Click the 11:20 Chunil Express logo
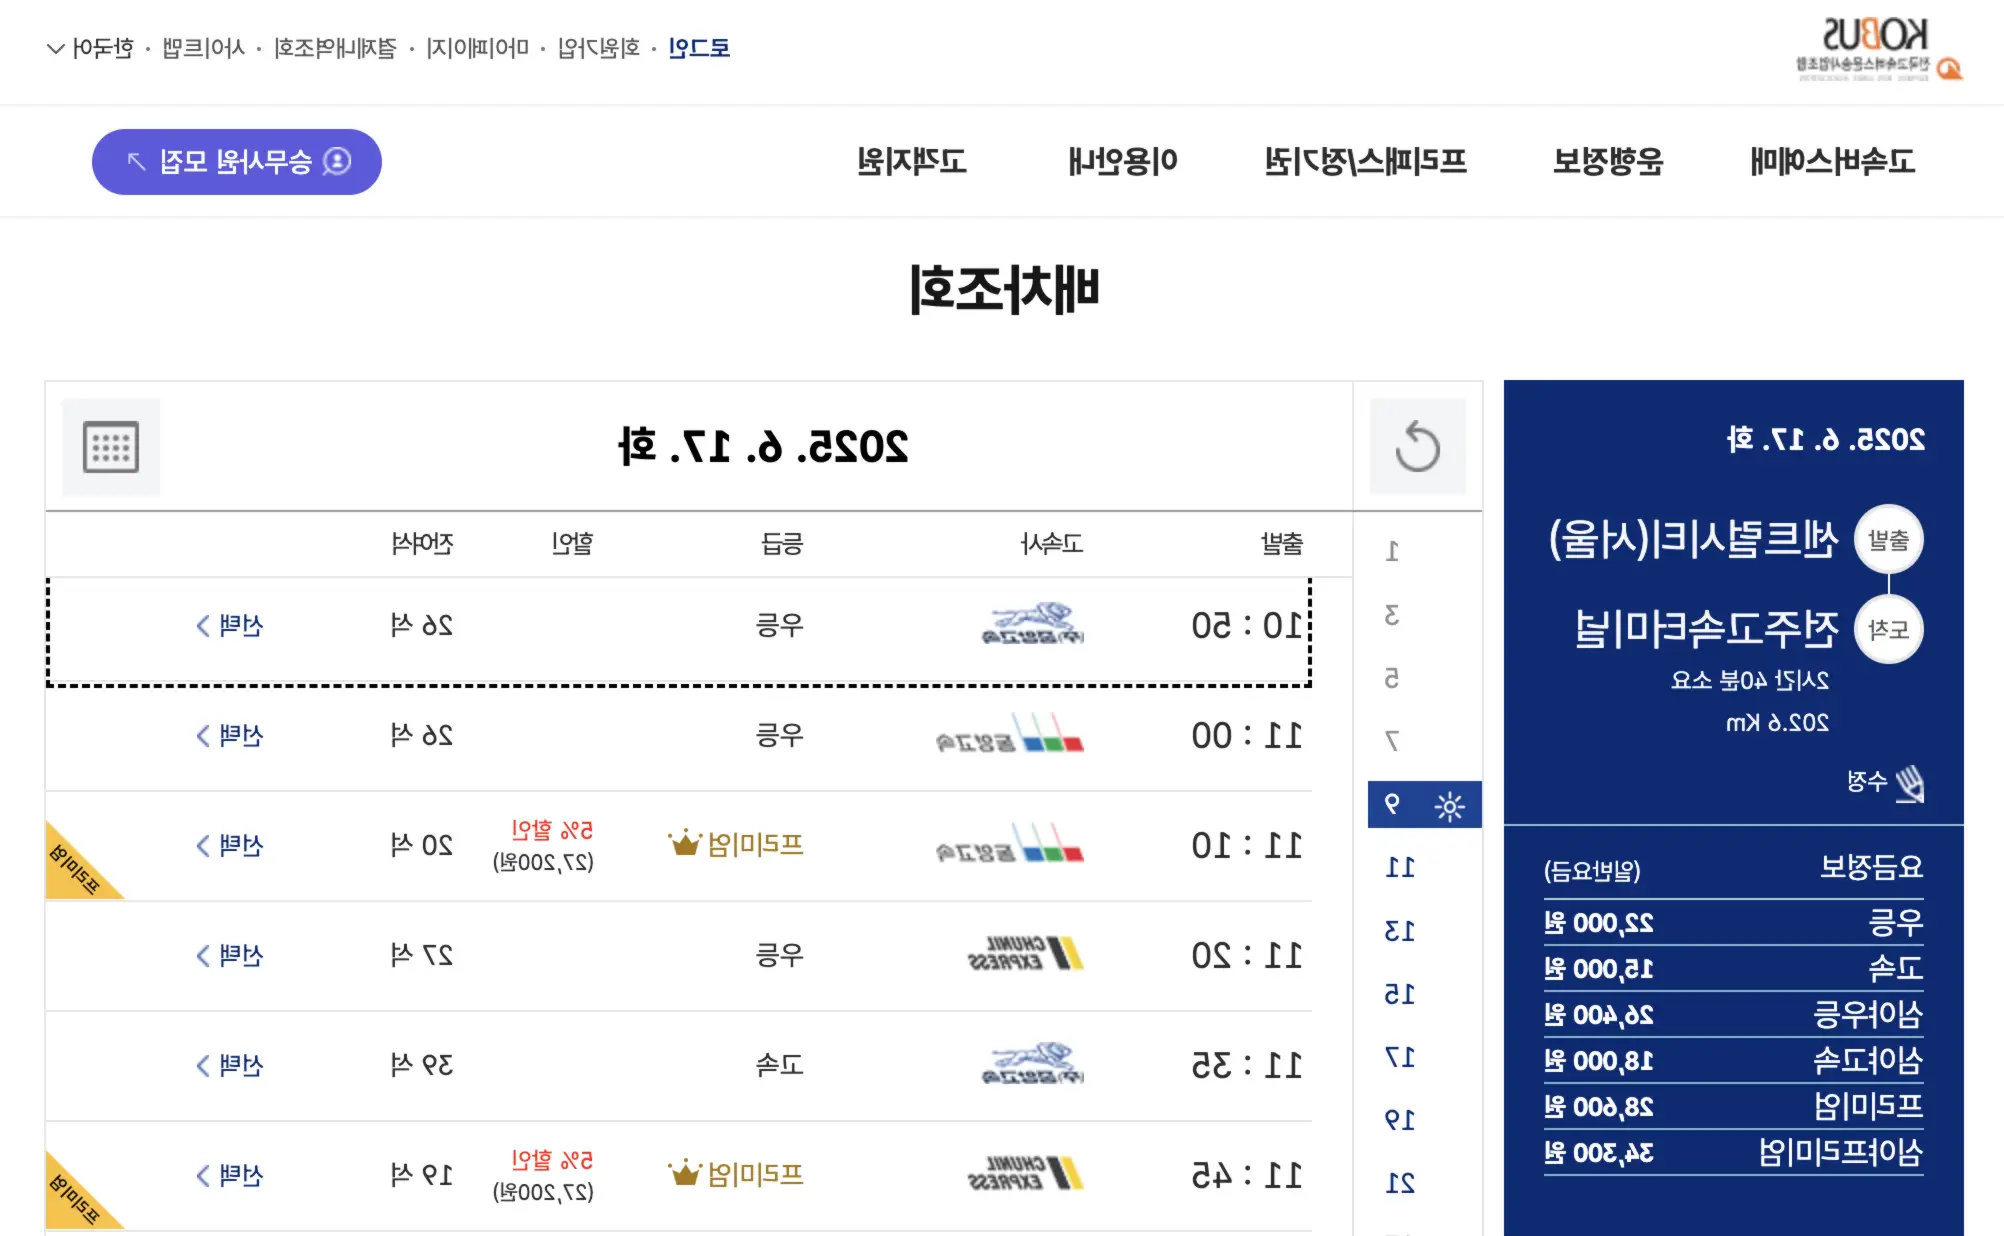Screen dimensions: 2004x1236 tap(1026, 954)
